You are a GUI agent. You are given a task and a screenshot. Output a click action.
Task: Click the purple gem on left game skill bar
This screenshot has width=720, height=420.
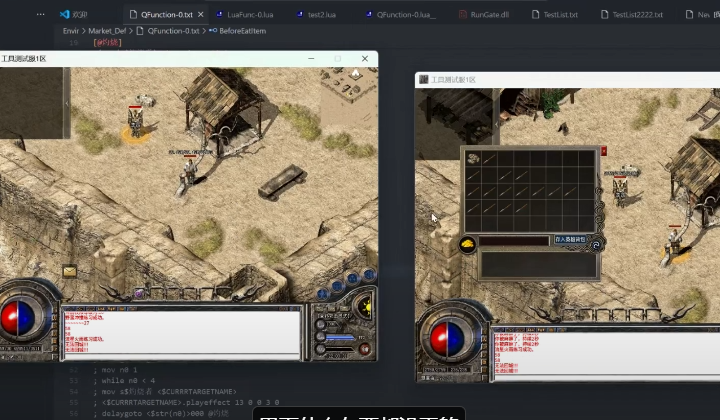(139, 293)
